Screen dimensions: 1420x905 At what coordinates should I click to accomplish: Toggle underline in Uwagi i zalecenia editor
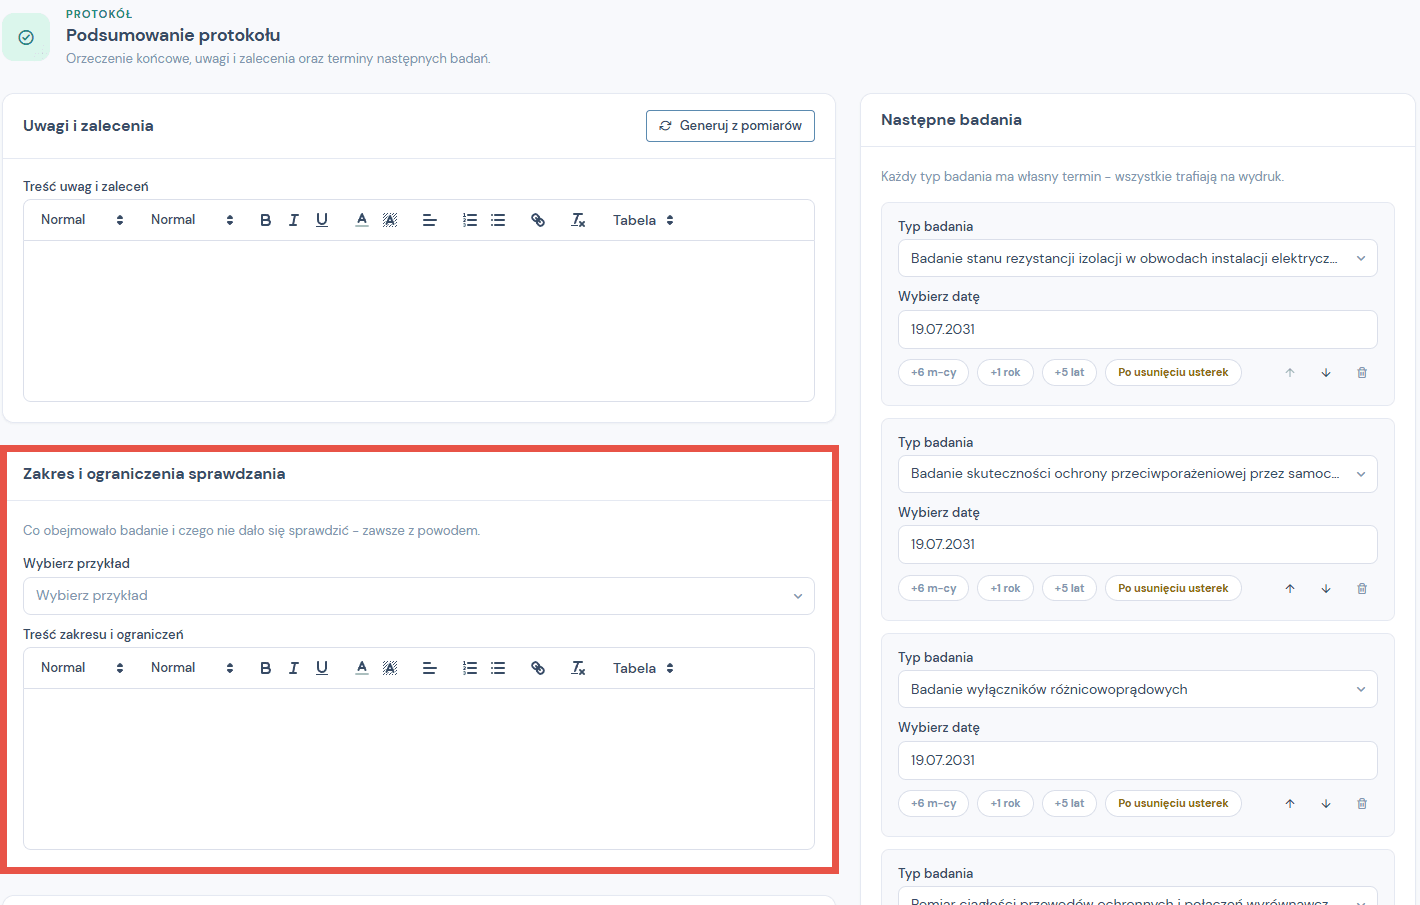pyautogui.click(x=322, y=220)
